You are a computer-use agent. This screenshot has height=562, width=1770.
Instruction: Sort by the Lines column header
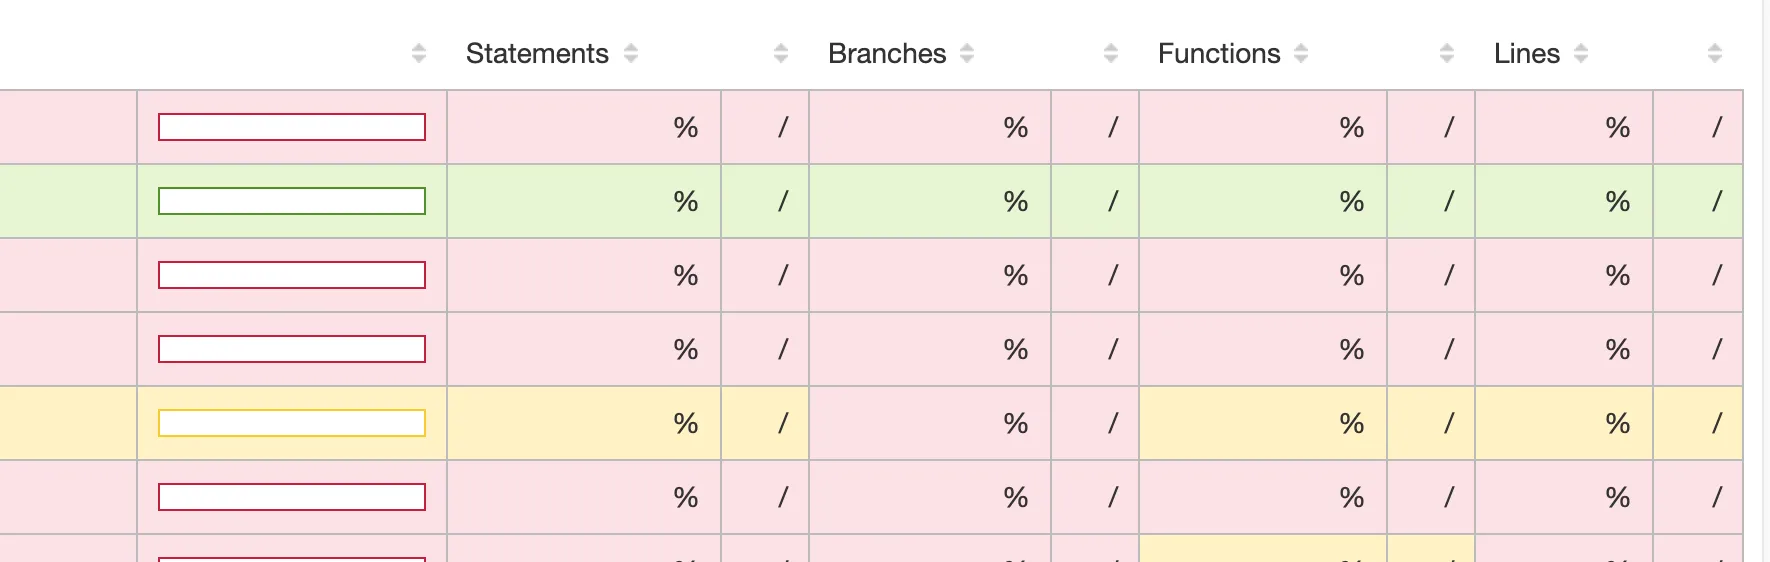click(1527, 53)
